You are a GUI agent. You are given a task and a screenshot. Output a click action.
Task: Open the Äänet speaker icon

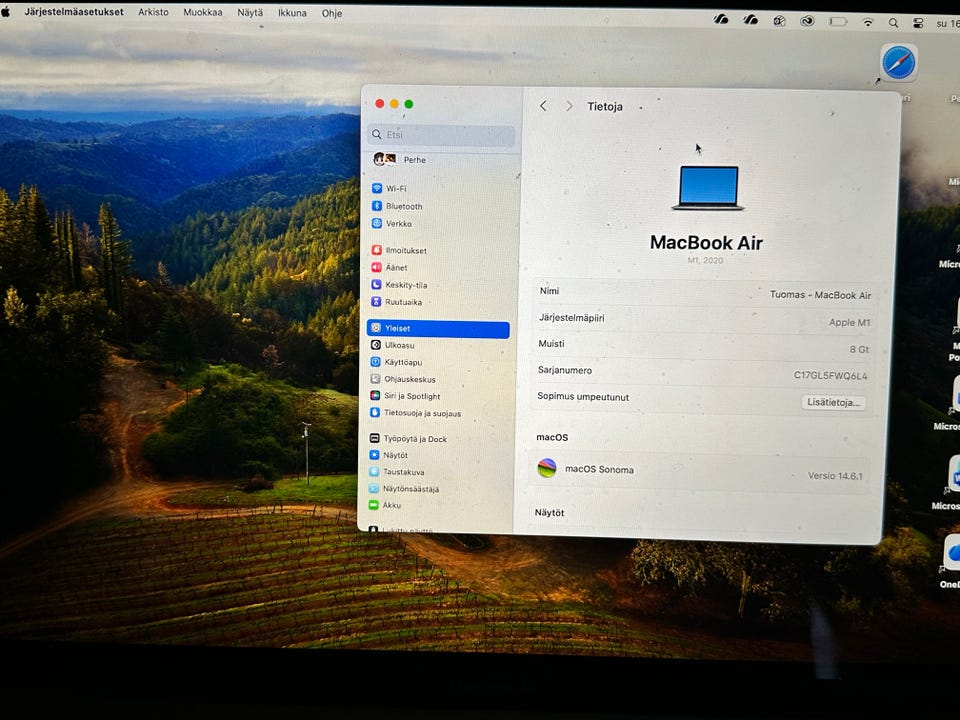377,267
